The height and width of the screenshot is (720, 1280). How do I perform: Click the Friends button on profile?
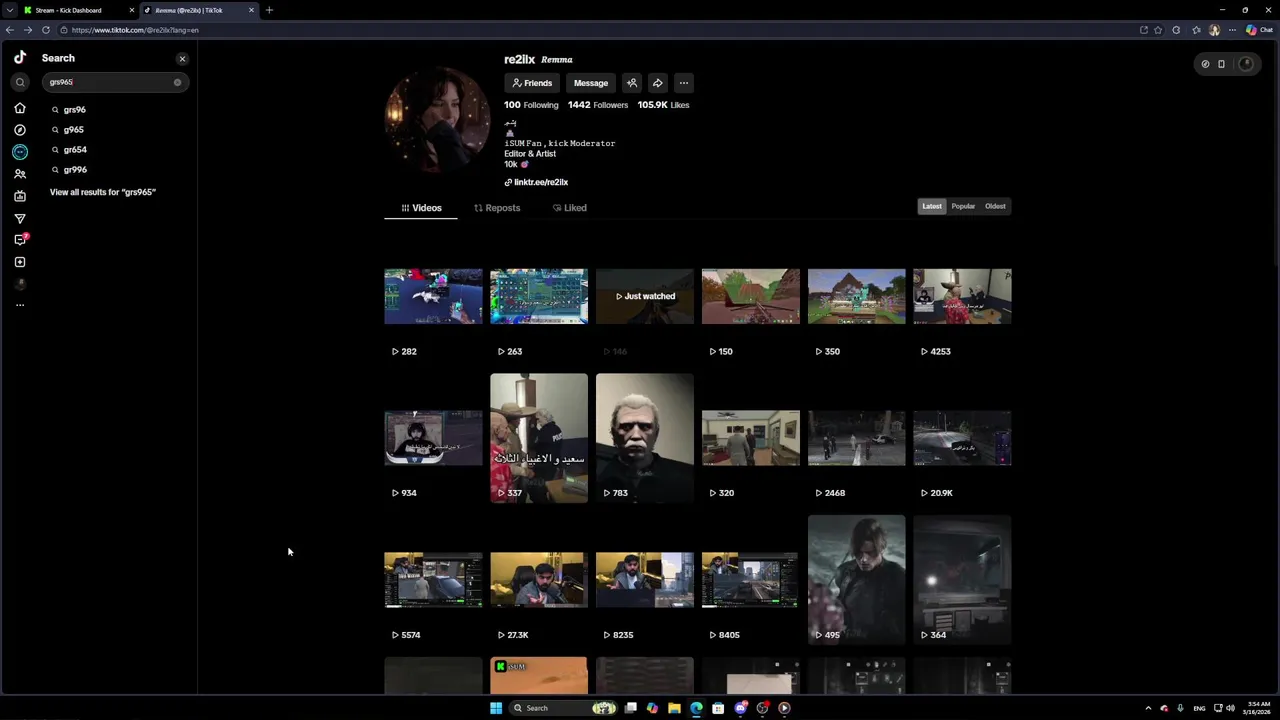tap(532, 83)
